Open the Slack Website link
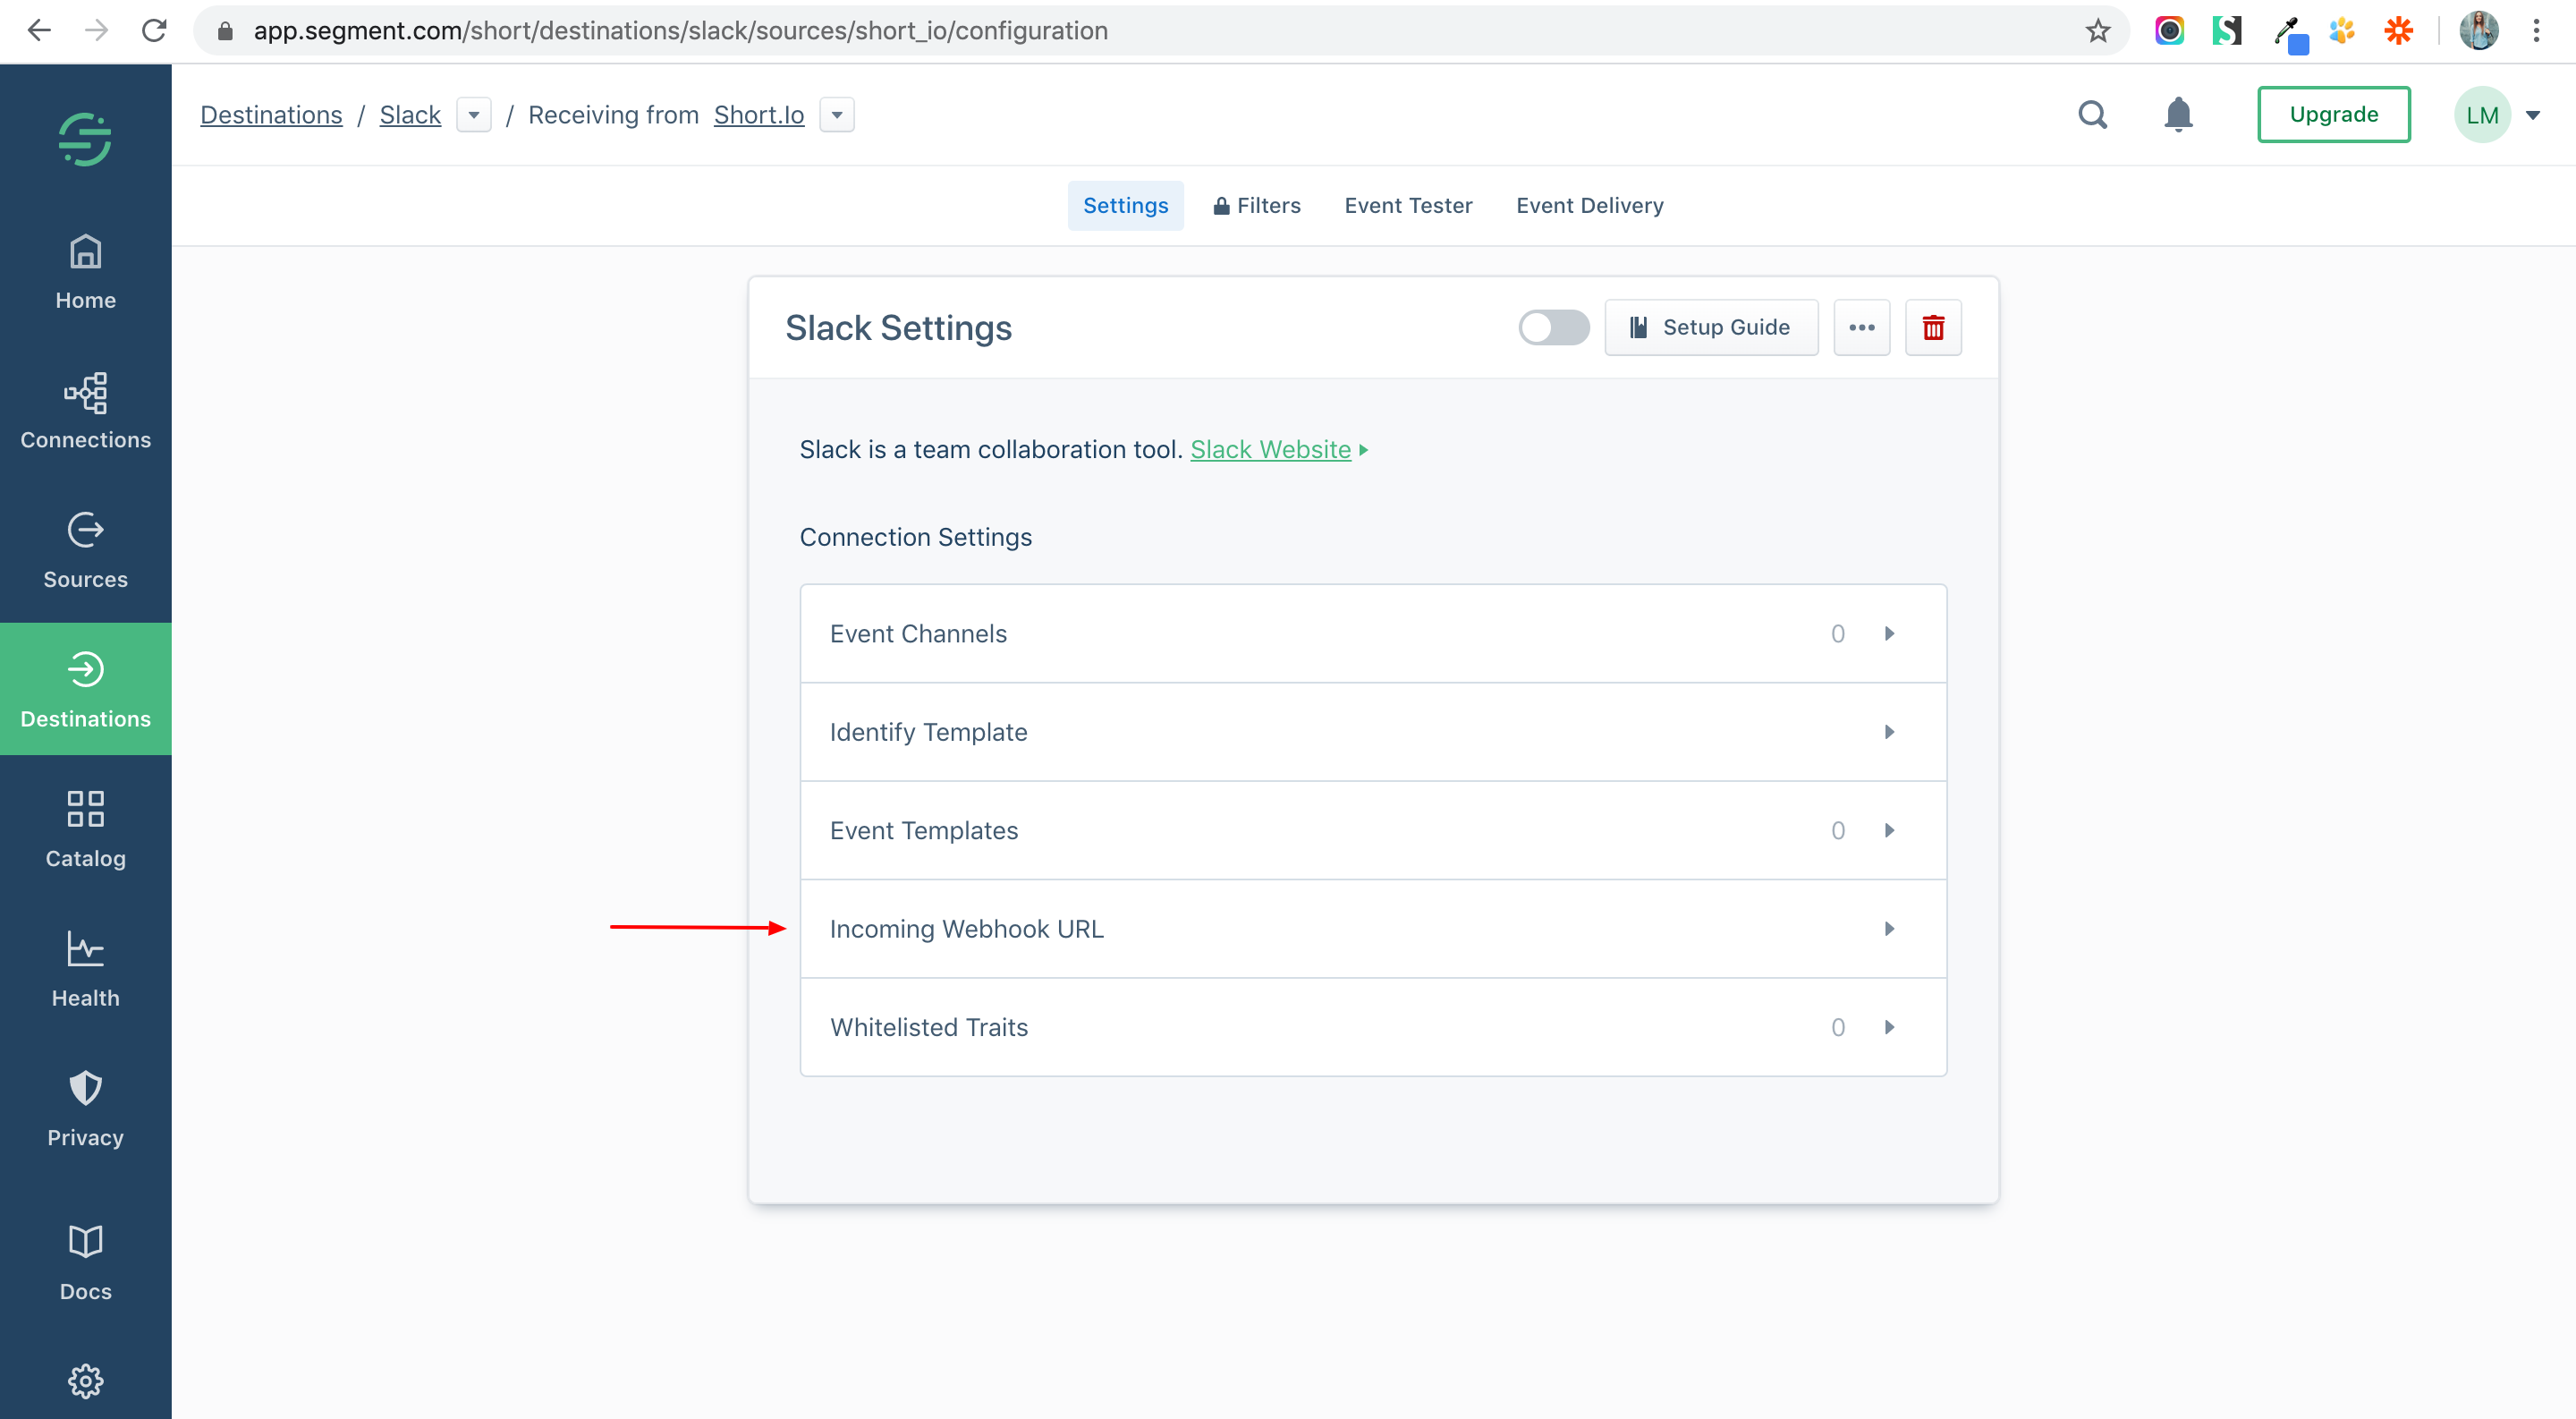Viewport: 2576px width, 1419px height. tap(1270, 450)
